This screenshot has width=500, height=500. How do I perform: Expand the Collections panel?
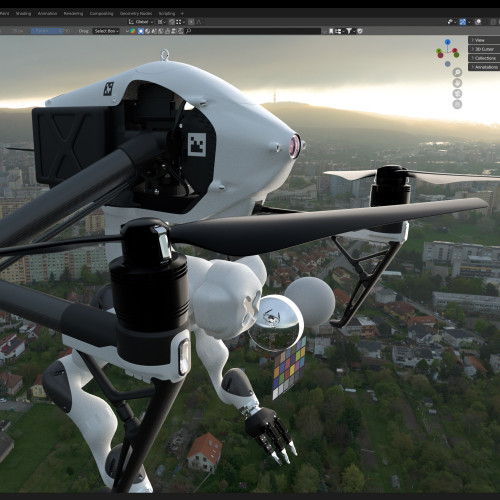484,58
